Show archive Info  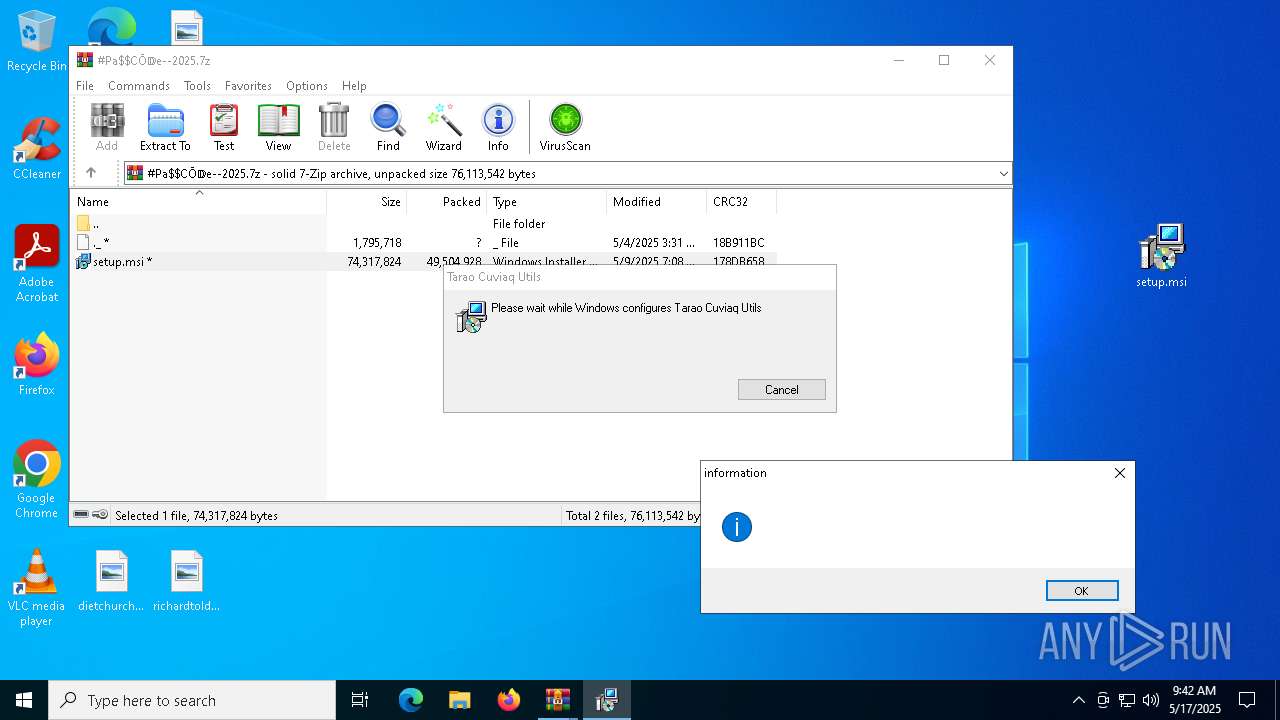498,127
